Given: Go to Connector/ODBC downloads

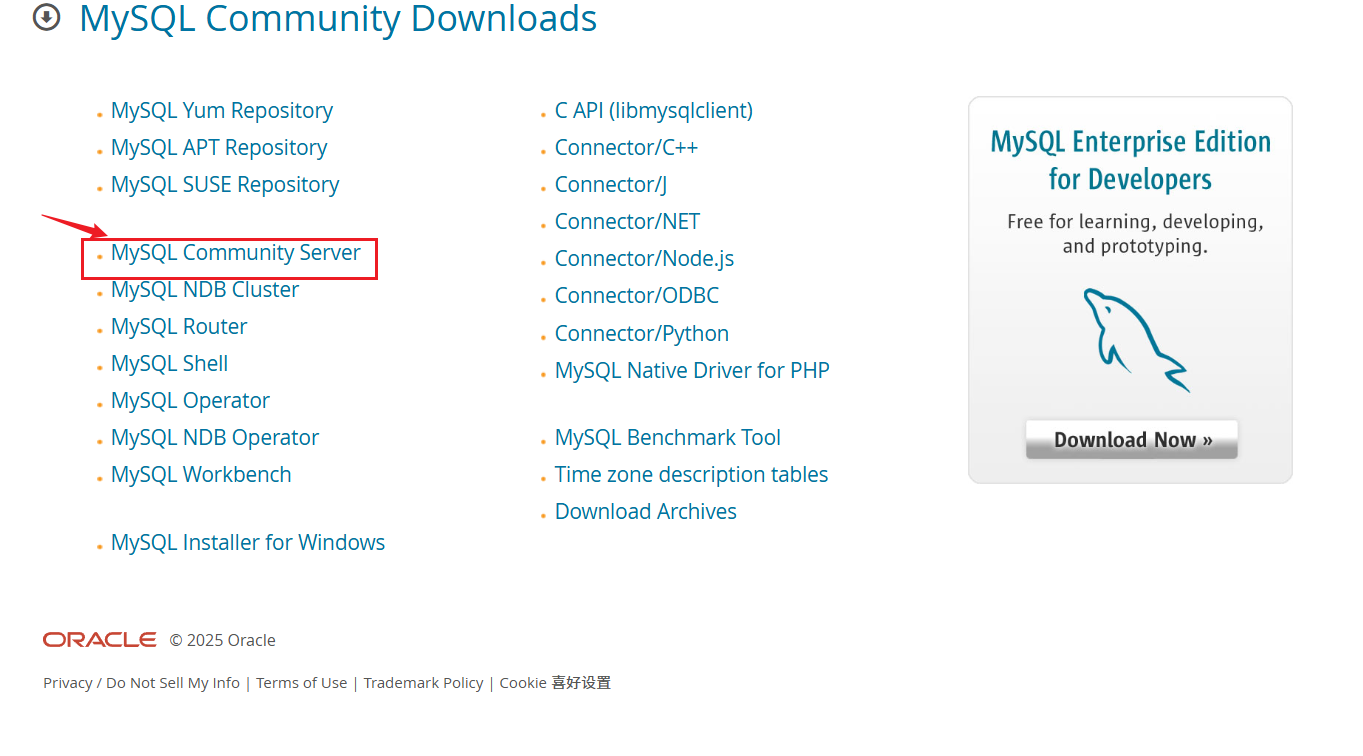Looking at the screenshot, I should click(x=637, y=296).
